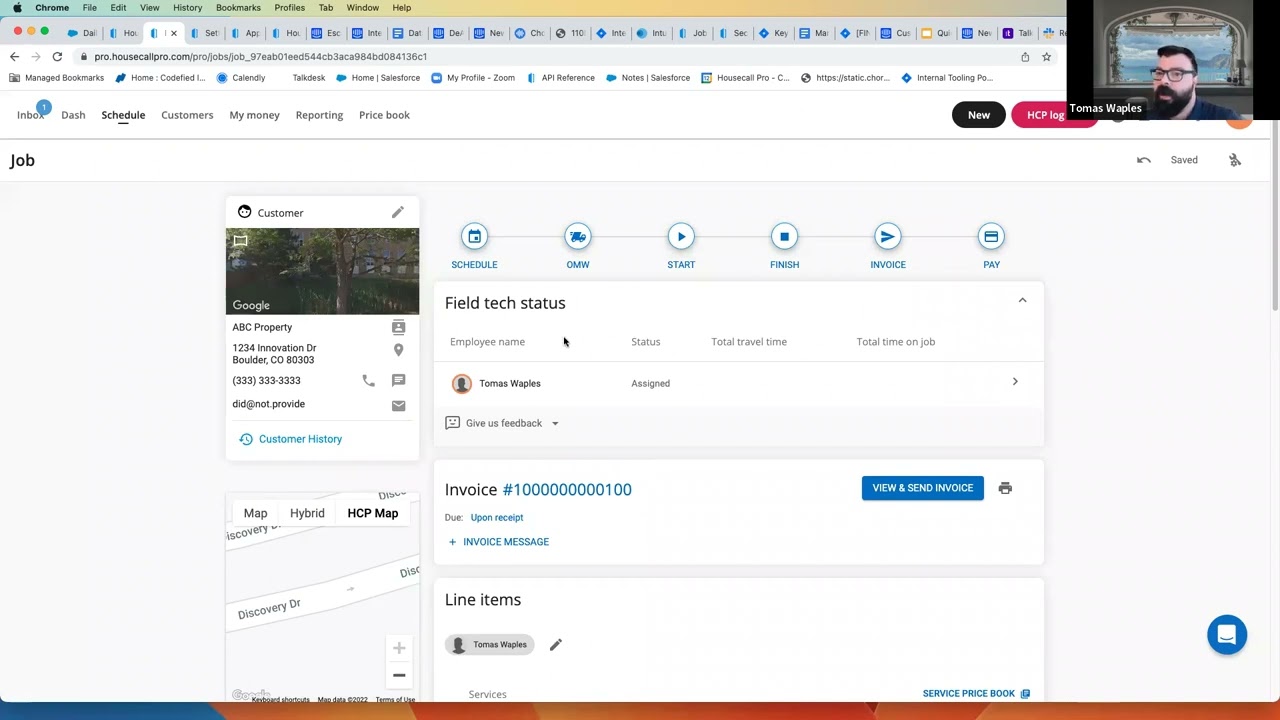1280x720 pixels.
Task: Zoom in on the map
Action: (x=399, y=649)
